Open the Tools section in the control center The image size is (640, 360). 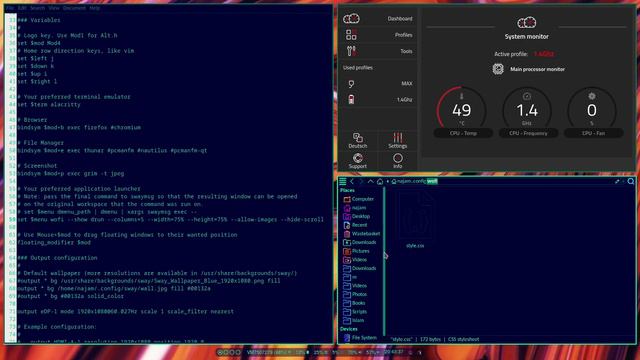(378, 51)
